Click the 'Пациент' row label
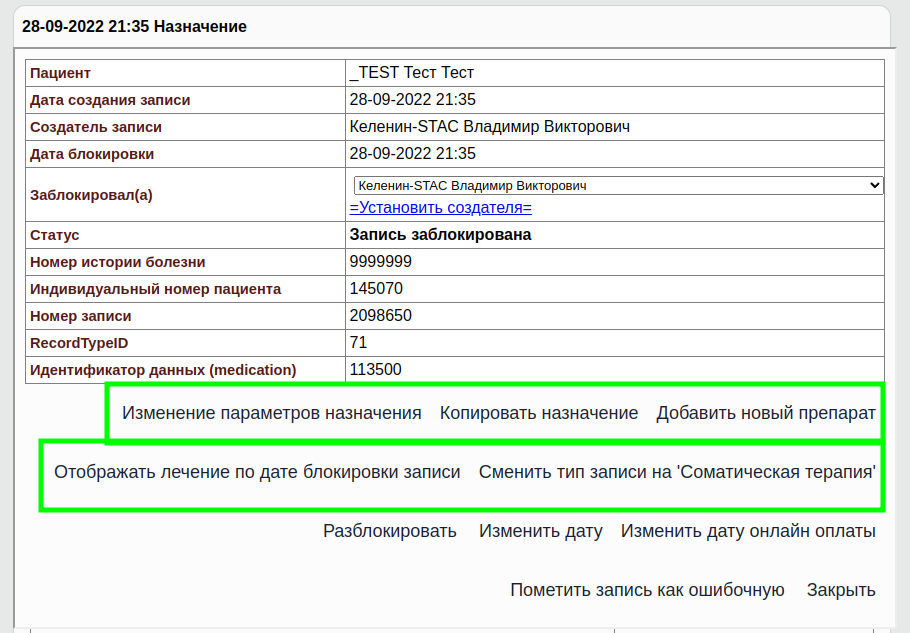910x633 pixels. coord(60,73)
